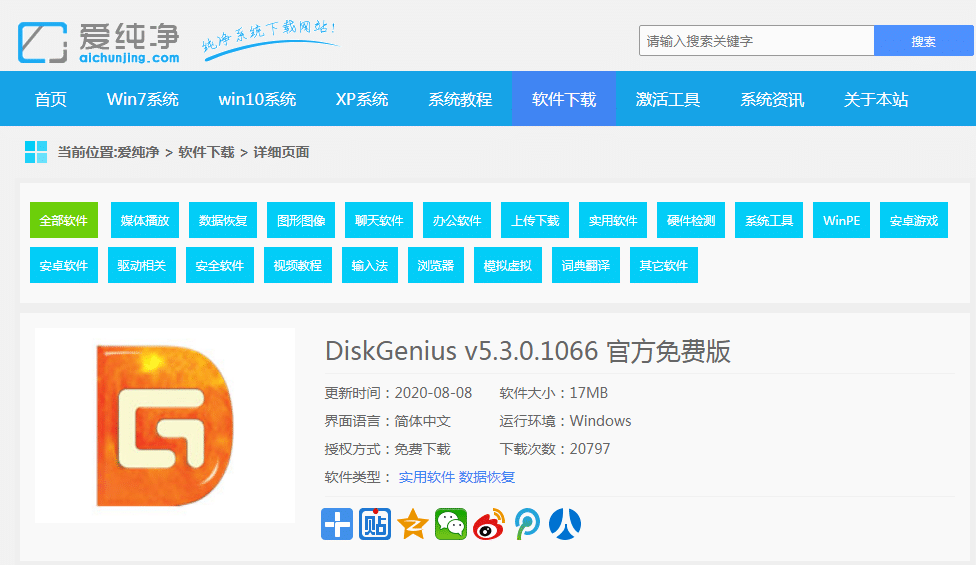Open the 关于本站 nav item
This screenshot has height=565, width=976.
[x=876, y=100]
